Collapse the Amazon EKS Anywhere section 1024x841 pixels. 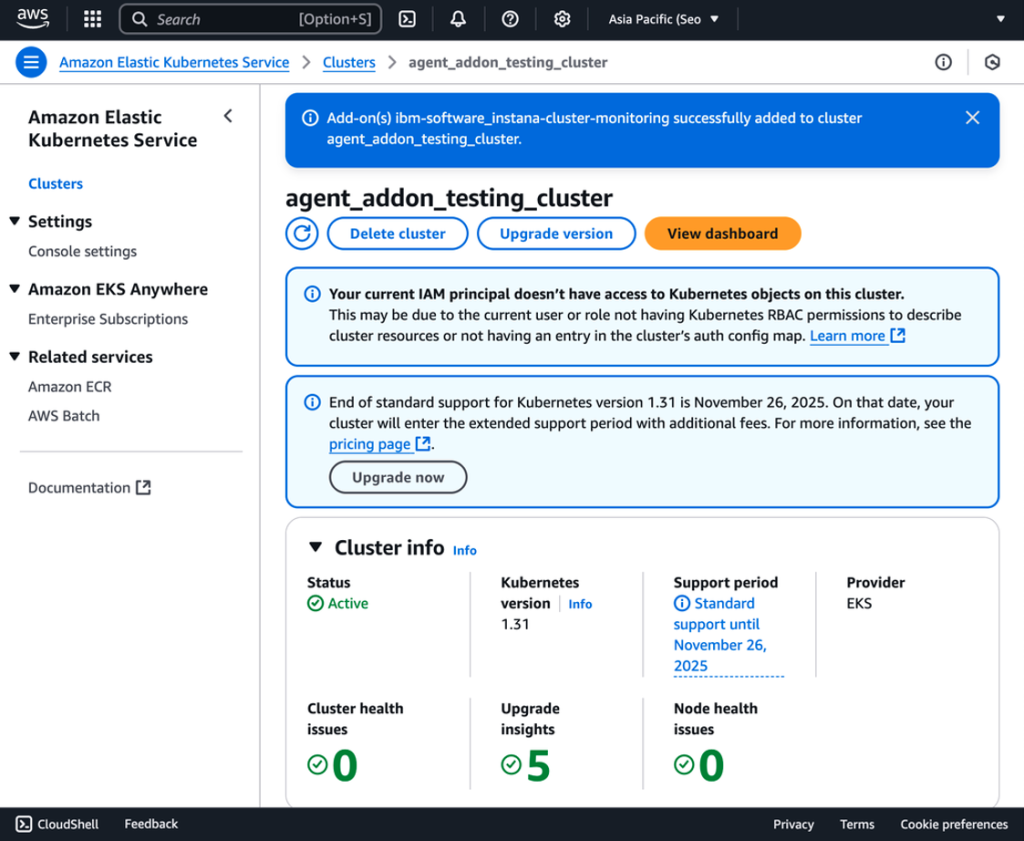tap(14, 289)
